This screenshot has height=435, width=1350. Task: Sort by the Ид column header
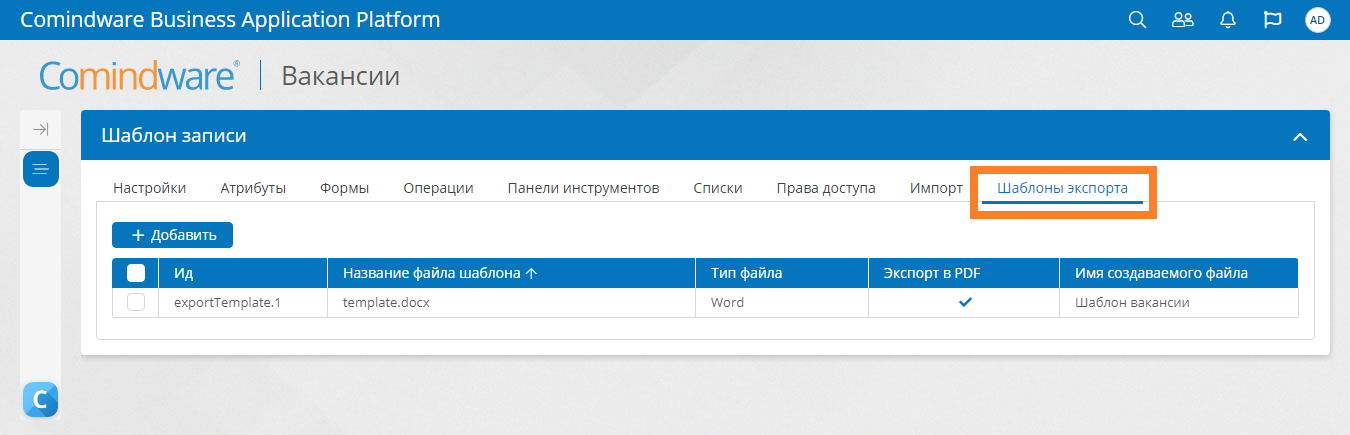pyautogui.click(x=243, y=273)
